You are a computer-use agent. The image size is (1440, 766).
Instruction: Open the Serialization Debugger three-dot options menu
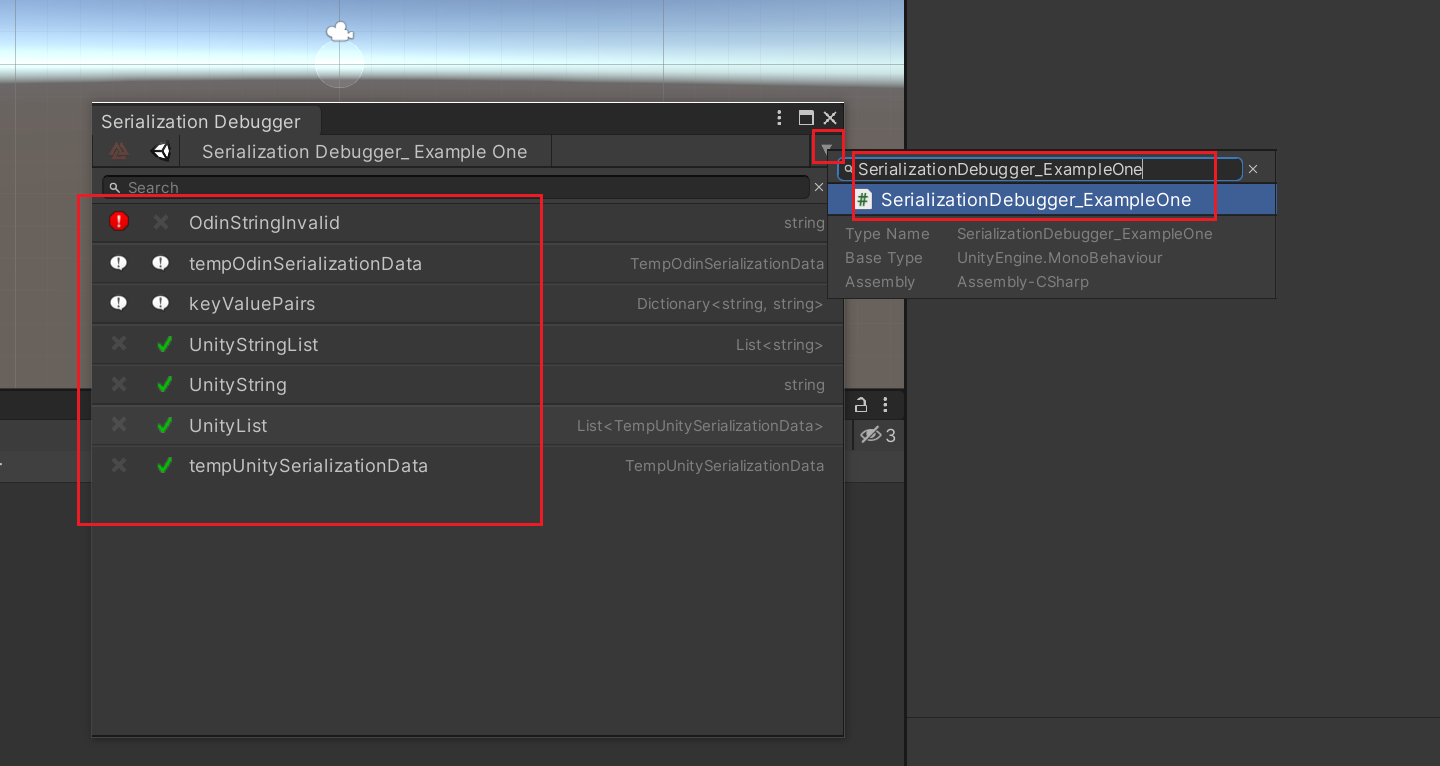point(780,118)
